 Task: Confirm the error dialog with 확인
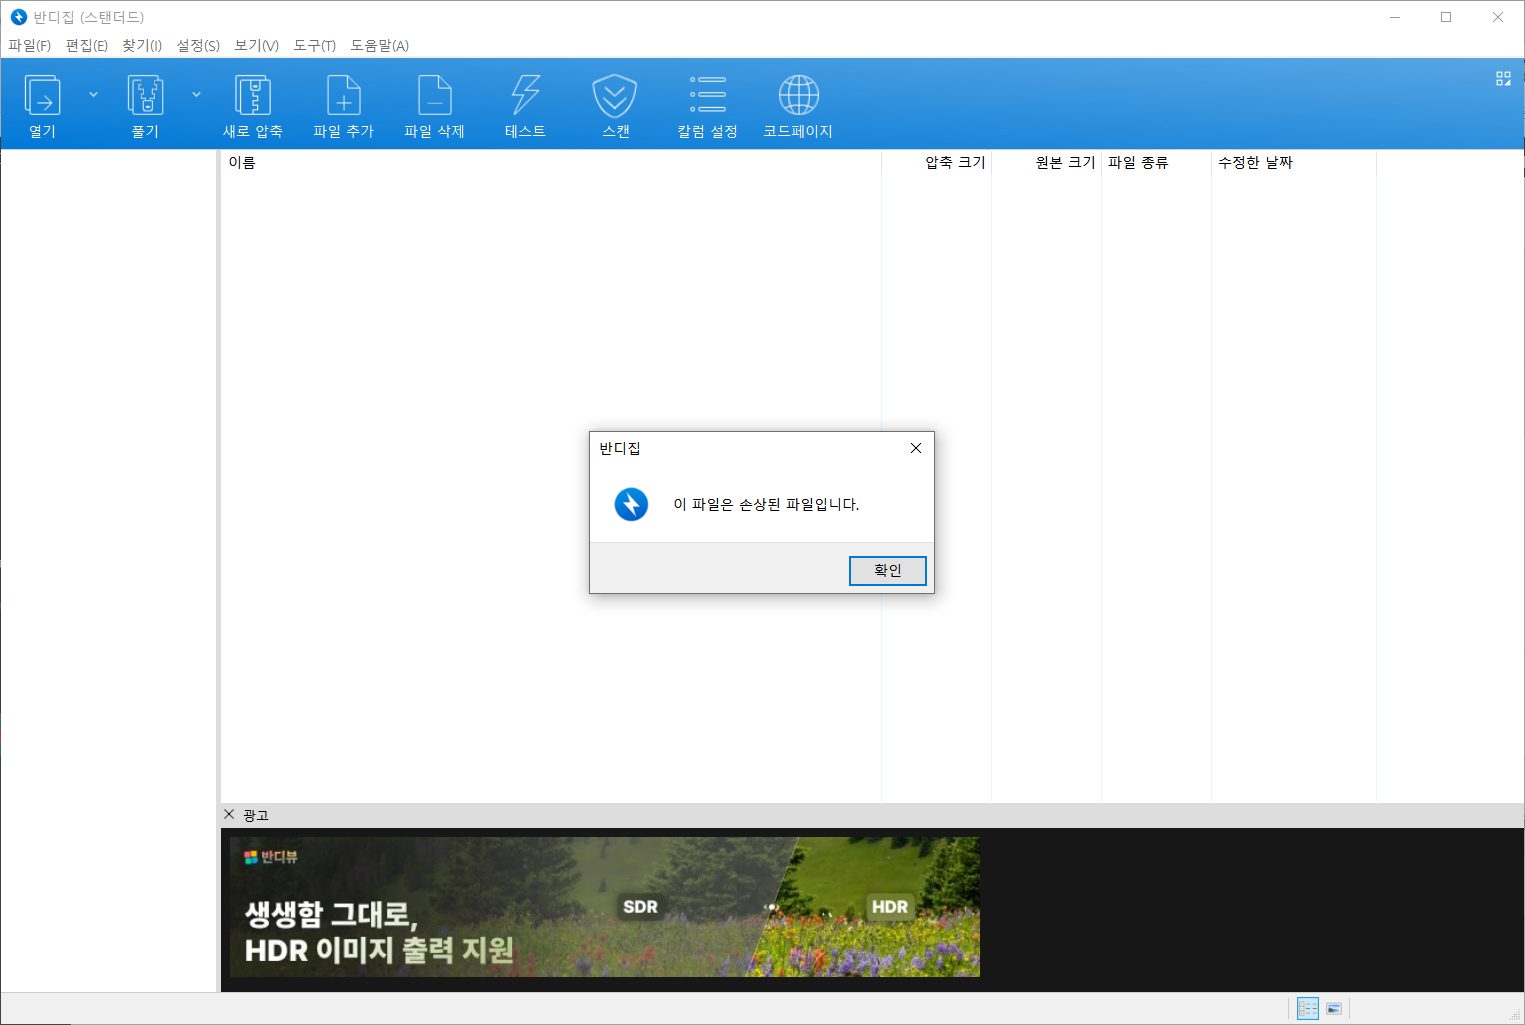[x=888, y=570]
